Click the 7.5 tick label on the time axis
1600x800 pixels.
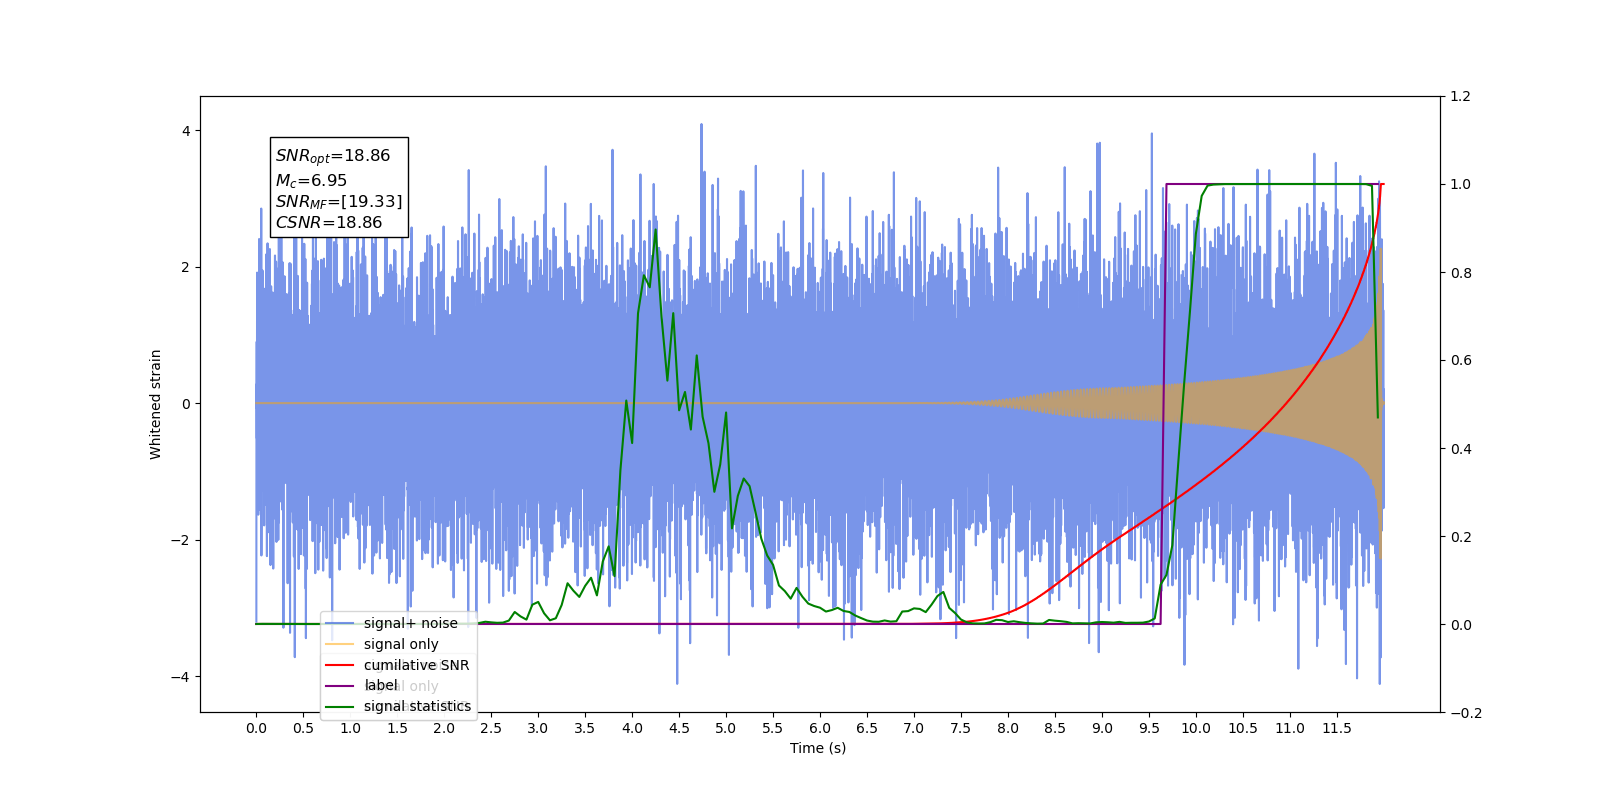(x=961, y=728)
